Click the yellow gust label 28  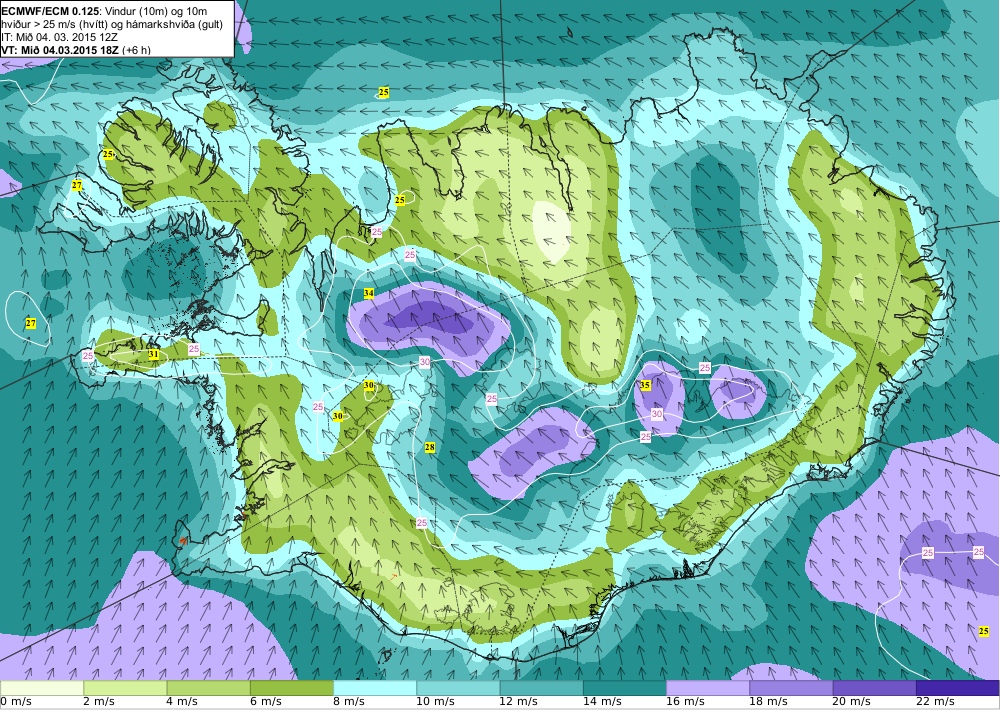coord(430,448)
